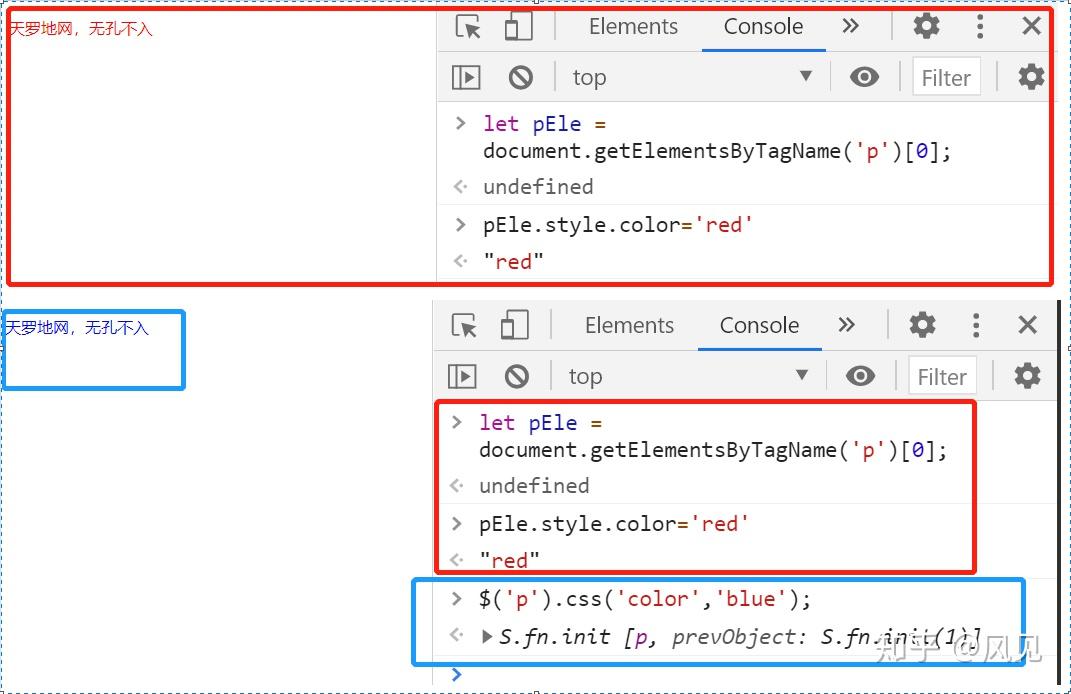Show more tabs chevron in lower DevTools

click(x=846, y=325)
